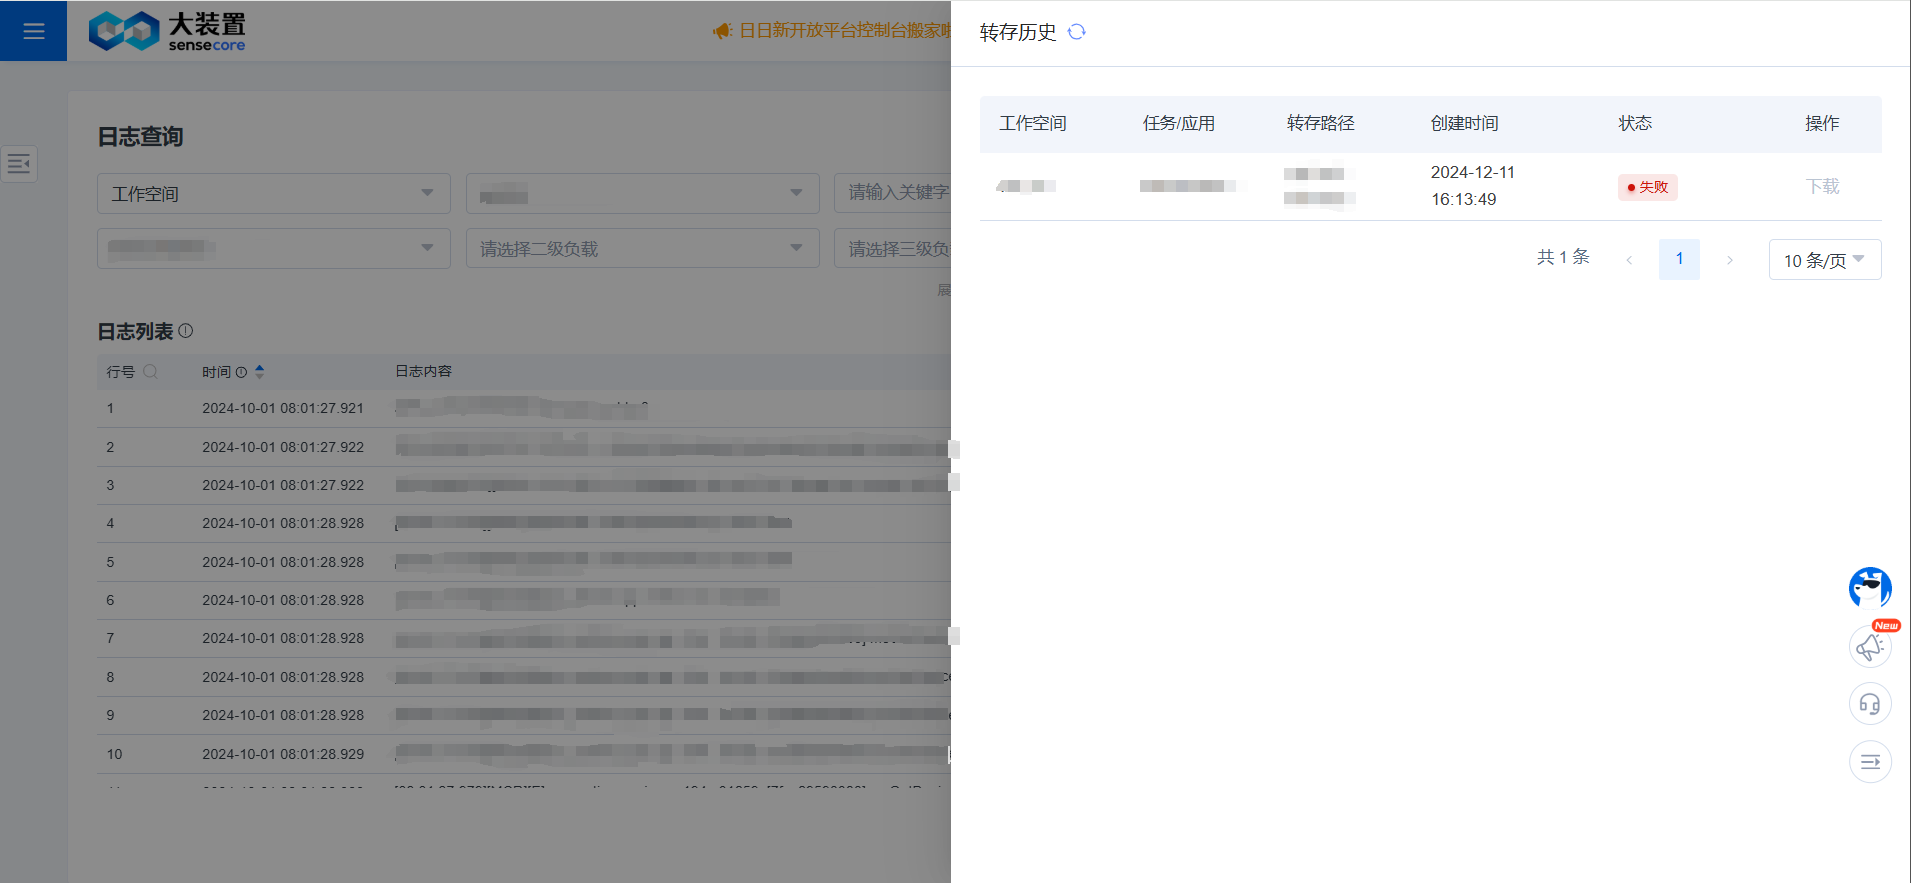Image resolution: width=1911 pixels, height=883 pixels.
Task: Open the 工作空间 dropdown
Action: [x=273, y=193]
